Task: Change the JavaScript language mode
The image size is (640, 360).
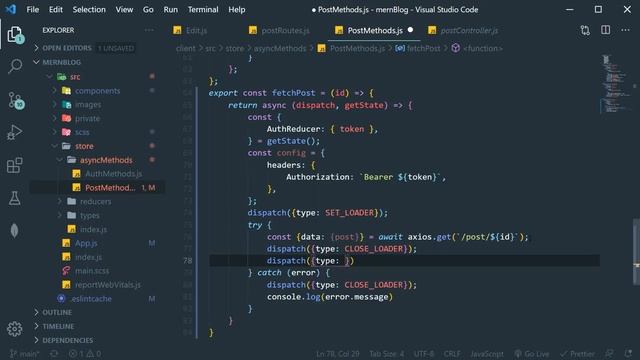Action: point(486,354)
